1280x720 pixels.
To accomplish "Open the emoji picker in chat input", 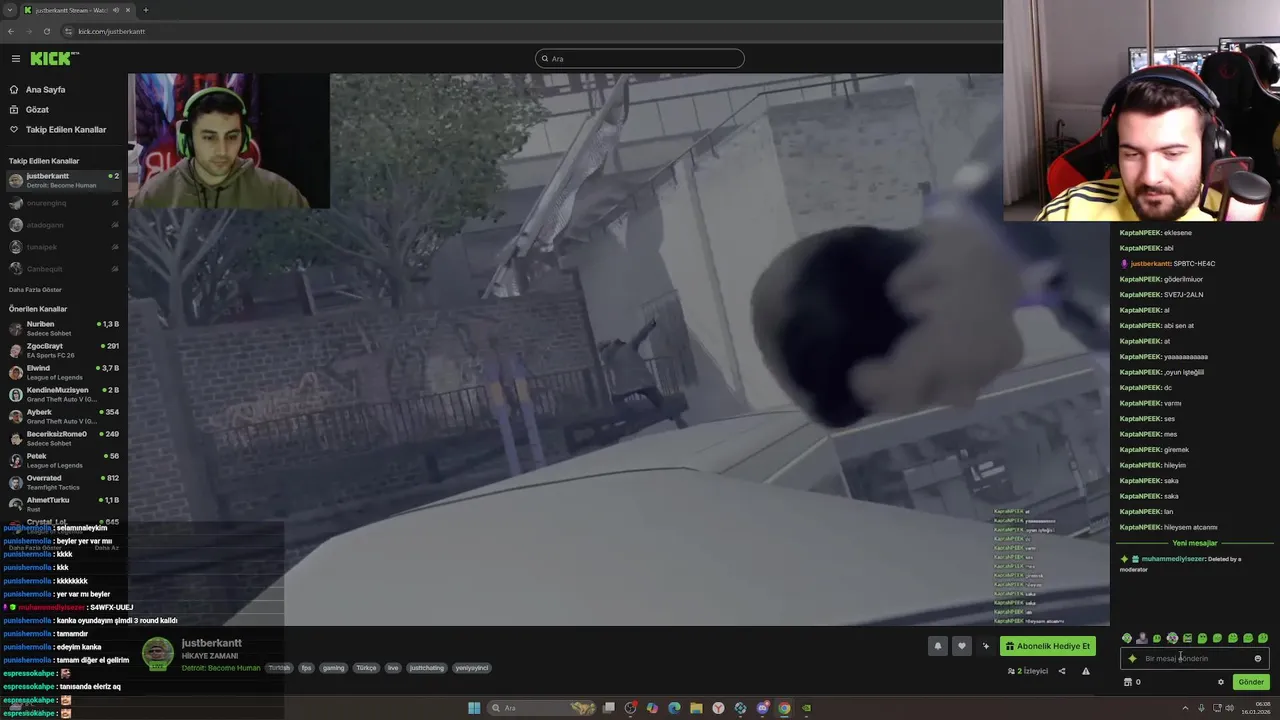I will click(x=1258, y=658).
